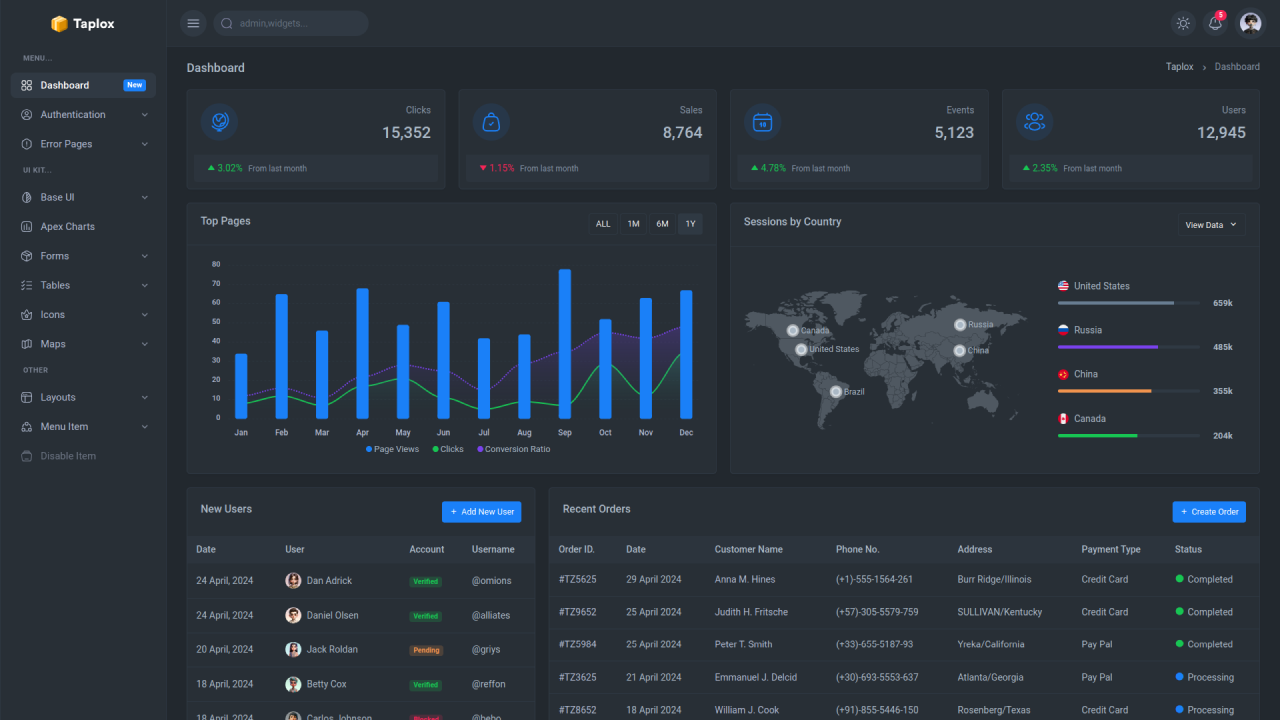Click the admin search input field
This screenshot has width=1280, height=720.
[x=290, y=22]
